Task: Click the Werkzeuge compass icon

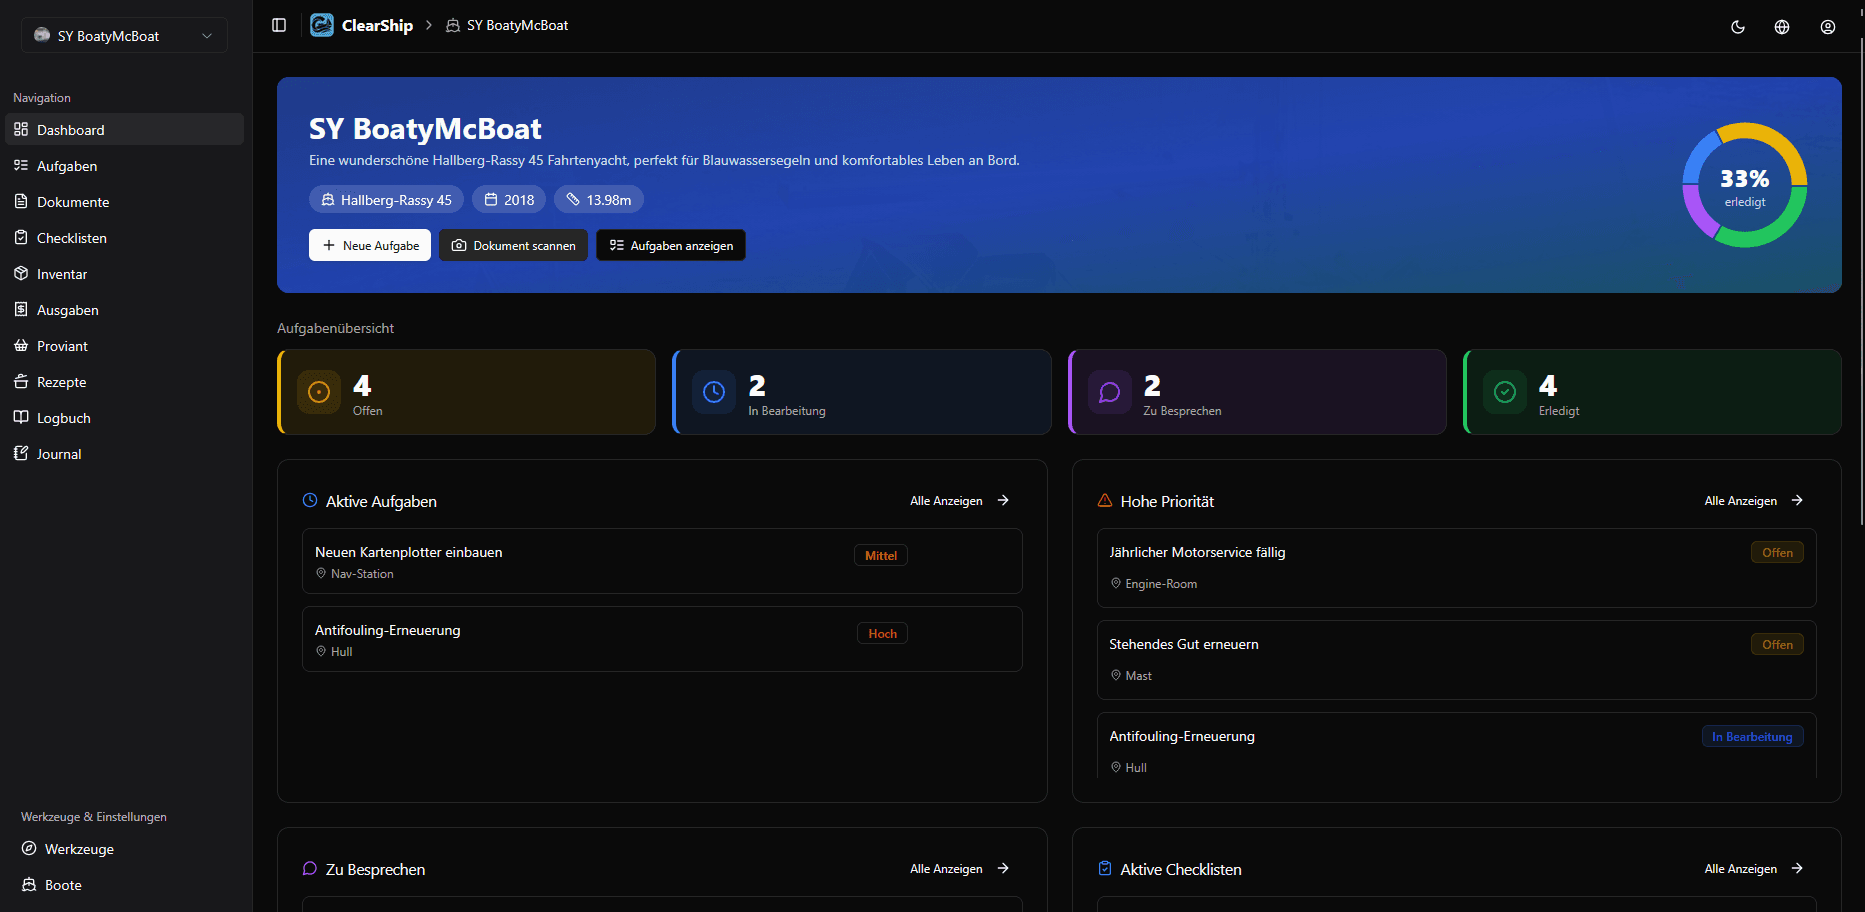Action: [x=29, y=849]
